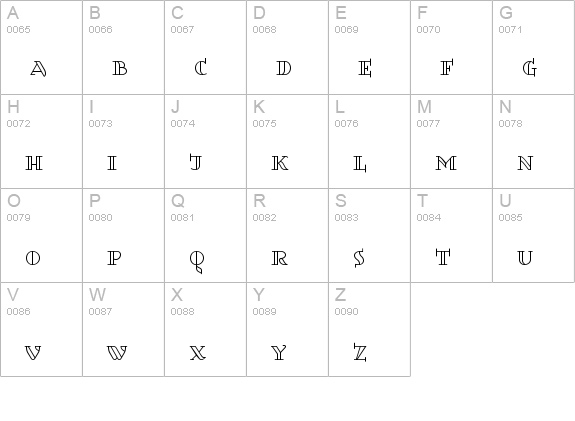Screen dimensions: 575x421
Task: Select the C glyph cell coded 0067
Action: [205, 47]
